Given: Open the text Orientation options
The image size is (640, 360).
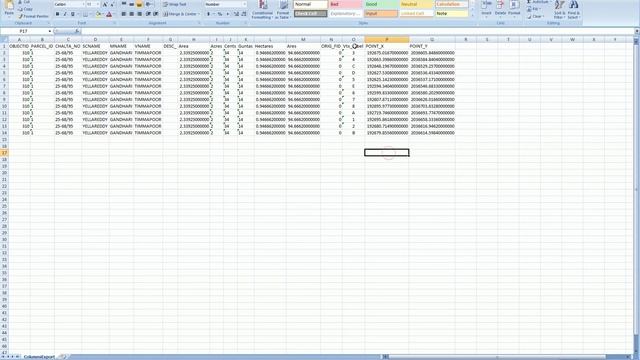Looking at the screenshot, I should [149, 4].
